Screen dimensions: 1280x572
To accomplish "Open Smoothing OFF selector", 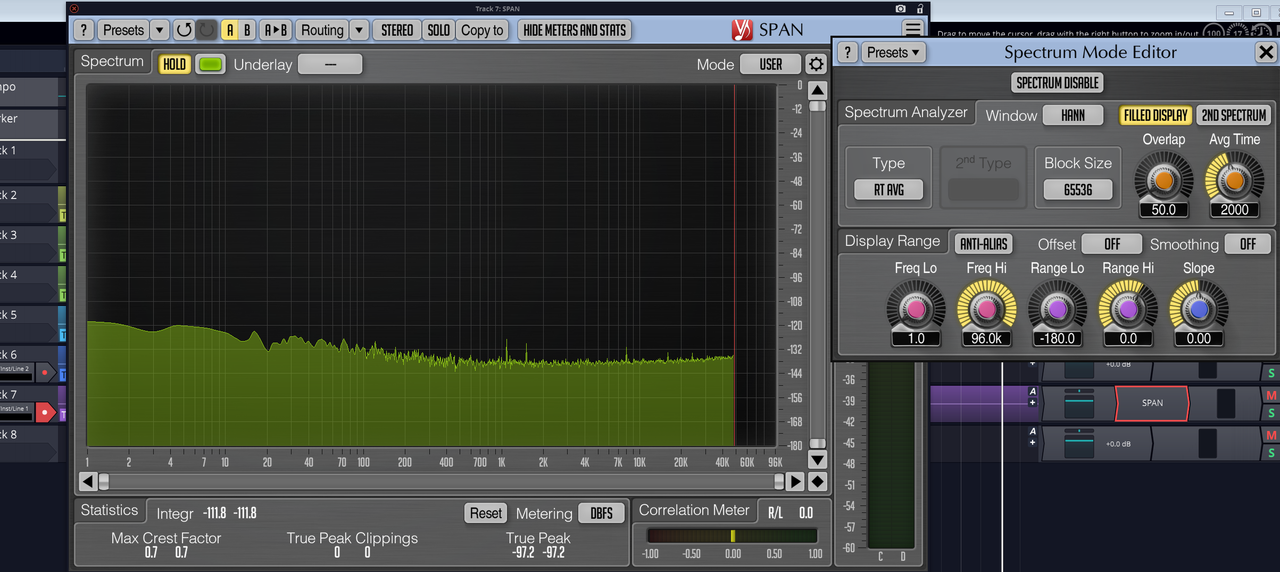I will [1248, 244].
